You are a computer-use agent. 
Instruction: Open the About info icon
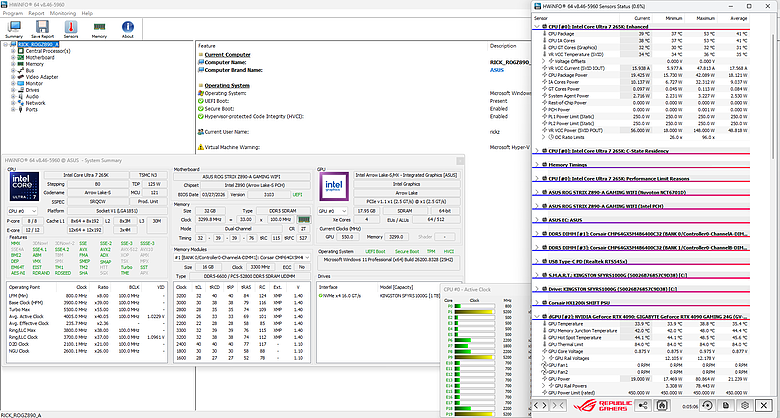point(127,29)
